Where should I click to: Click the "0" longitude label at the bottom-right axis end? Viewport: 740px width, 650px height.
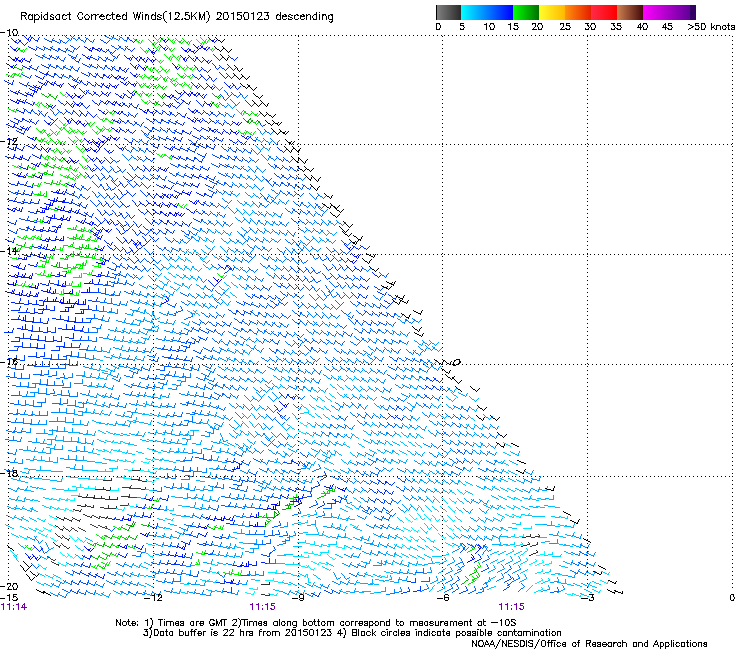[732, 598]
